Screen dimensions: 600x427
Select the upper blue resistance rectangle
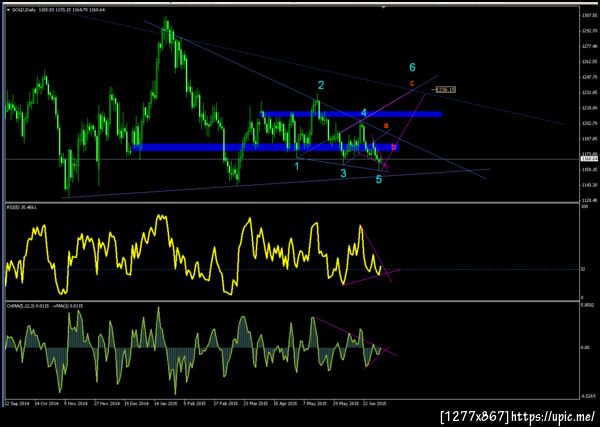point(351,114)
